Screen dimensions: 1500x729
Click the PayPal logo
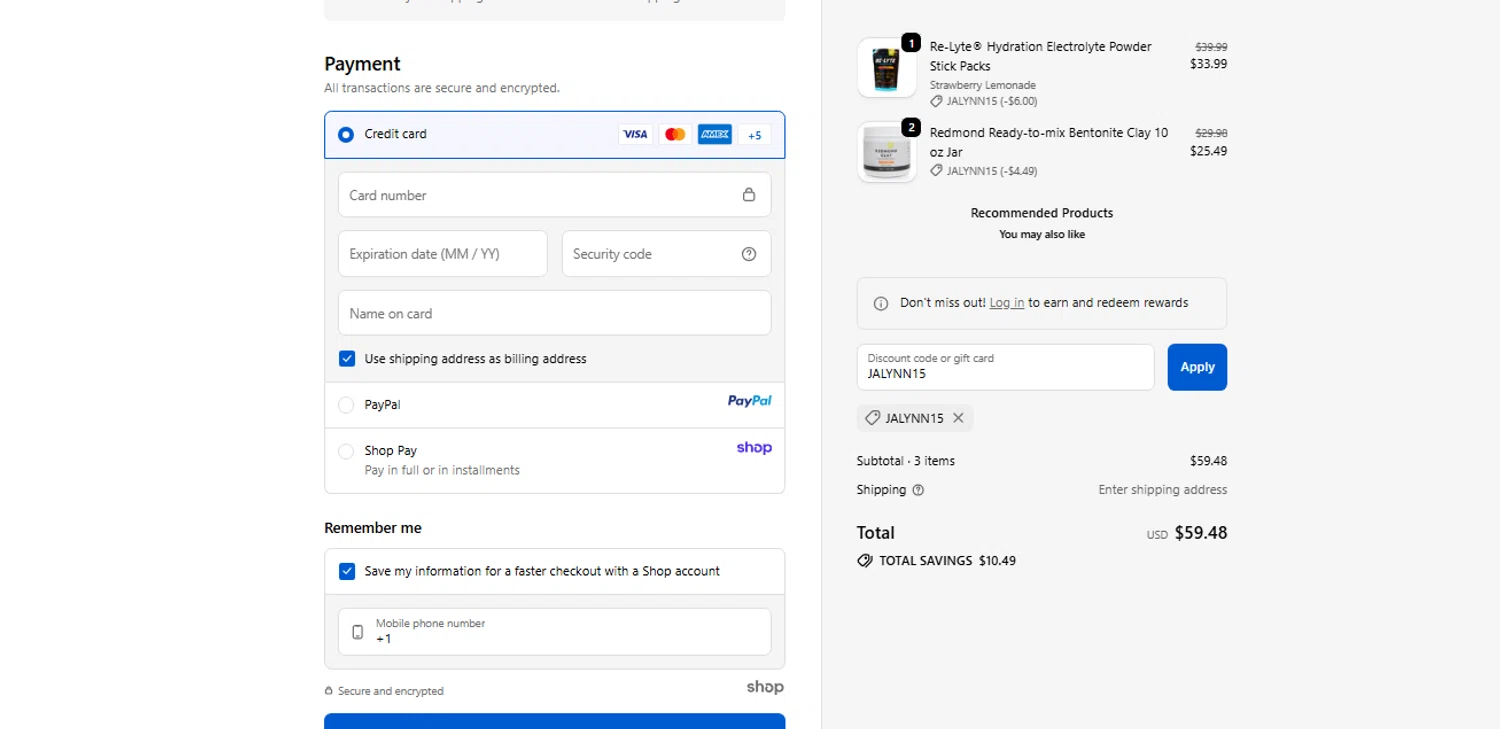click(x=749, y=401)
